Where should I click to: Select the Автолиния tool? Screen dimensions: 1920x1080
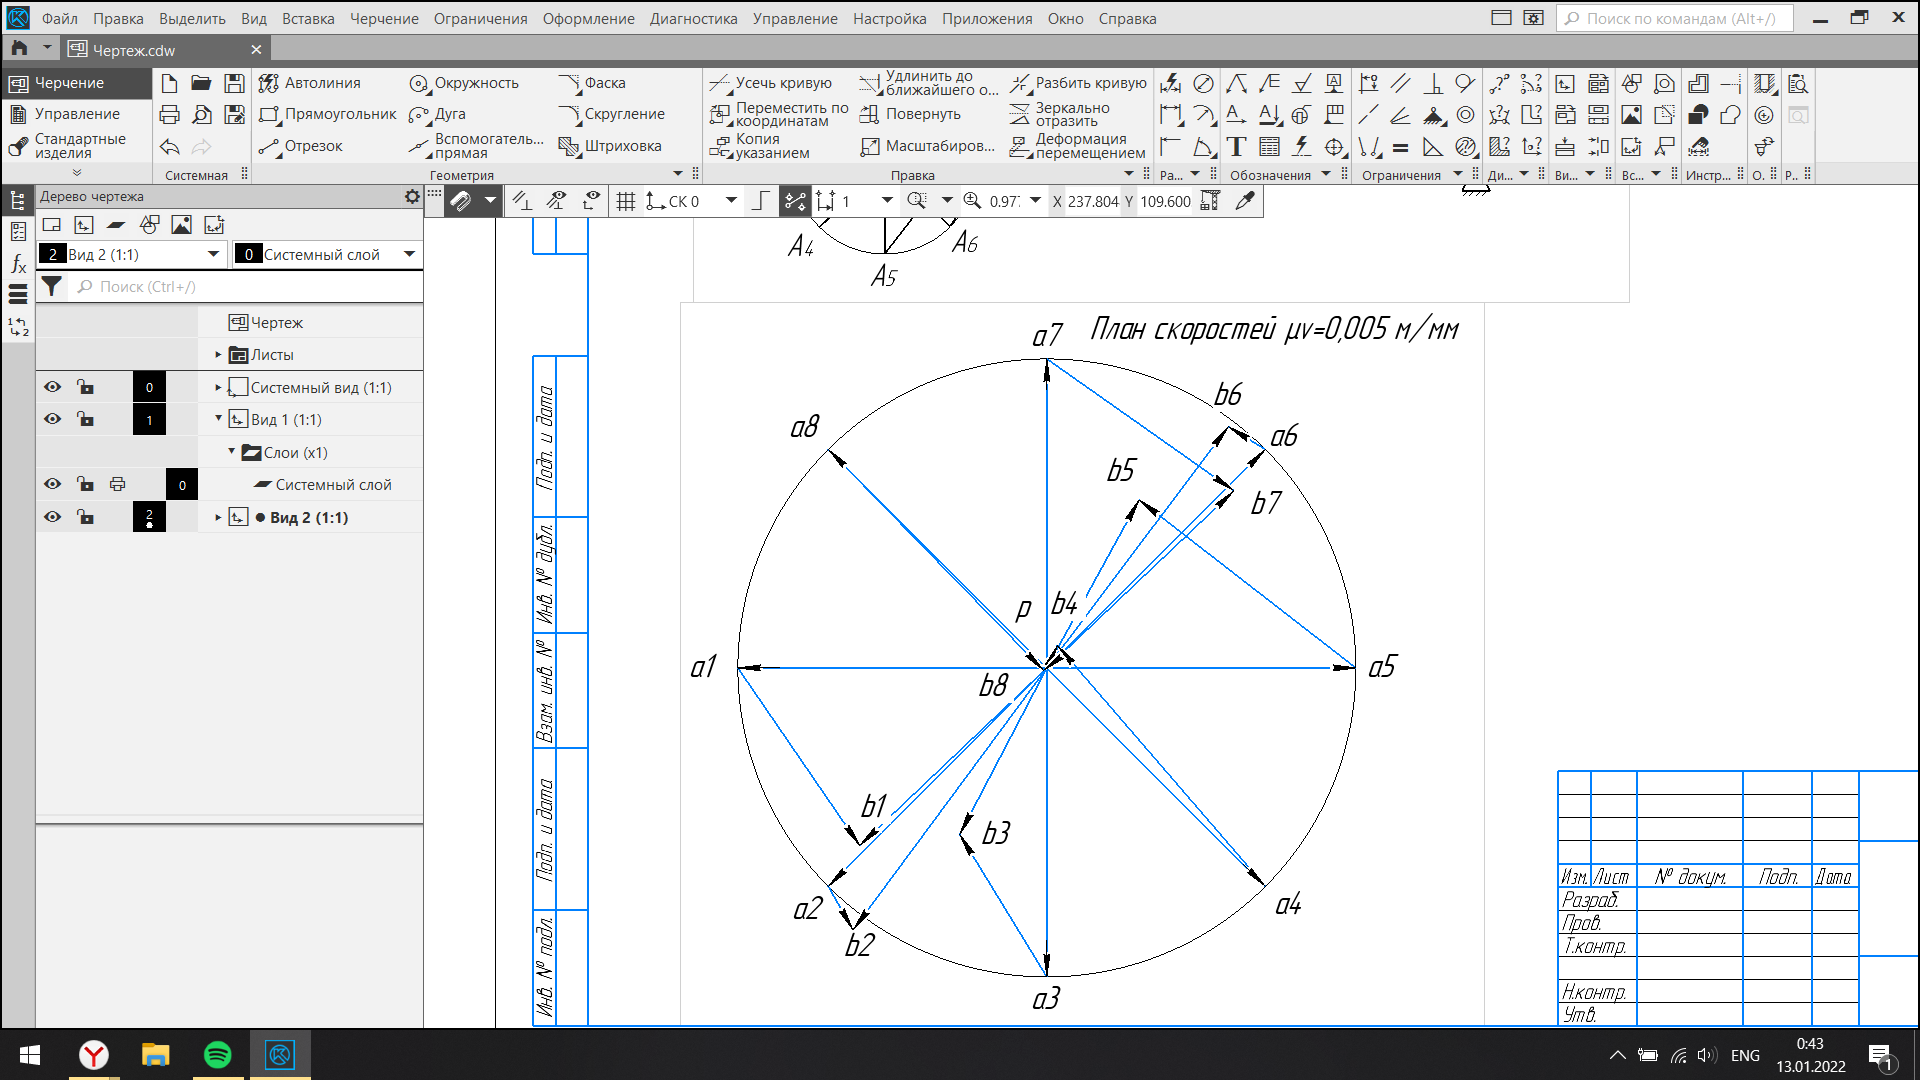pos(310,83)
